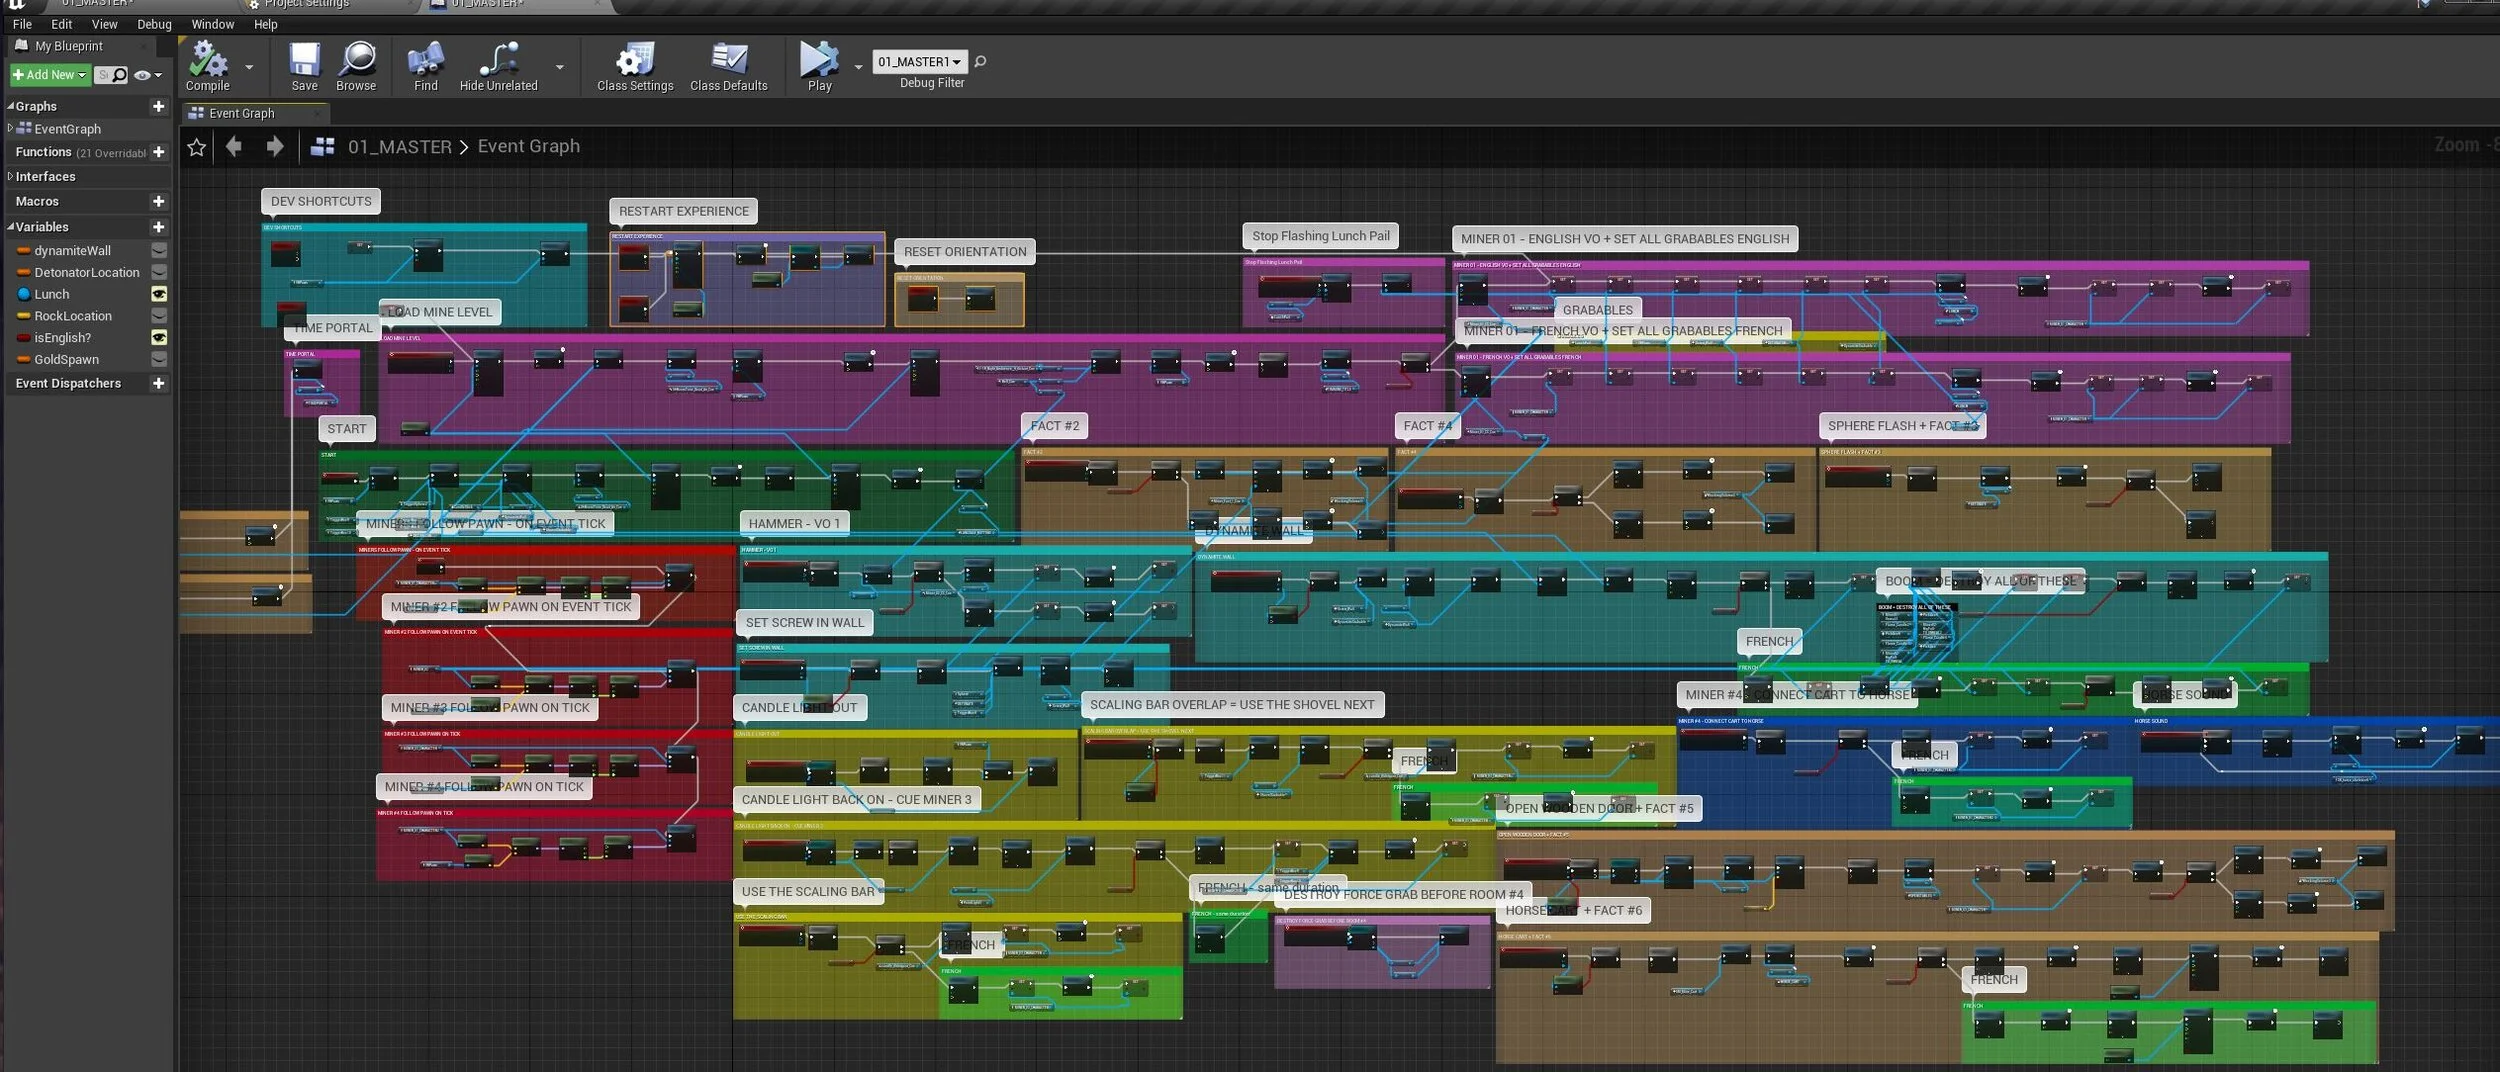Screen dimensions: 2500x1072
Task: Toggle visibility eye for RockLocation variable
Action: click(x=159, y=315)
